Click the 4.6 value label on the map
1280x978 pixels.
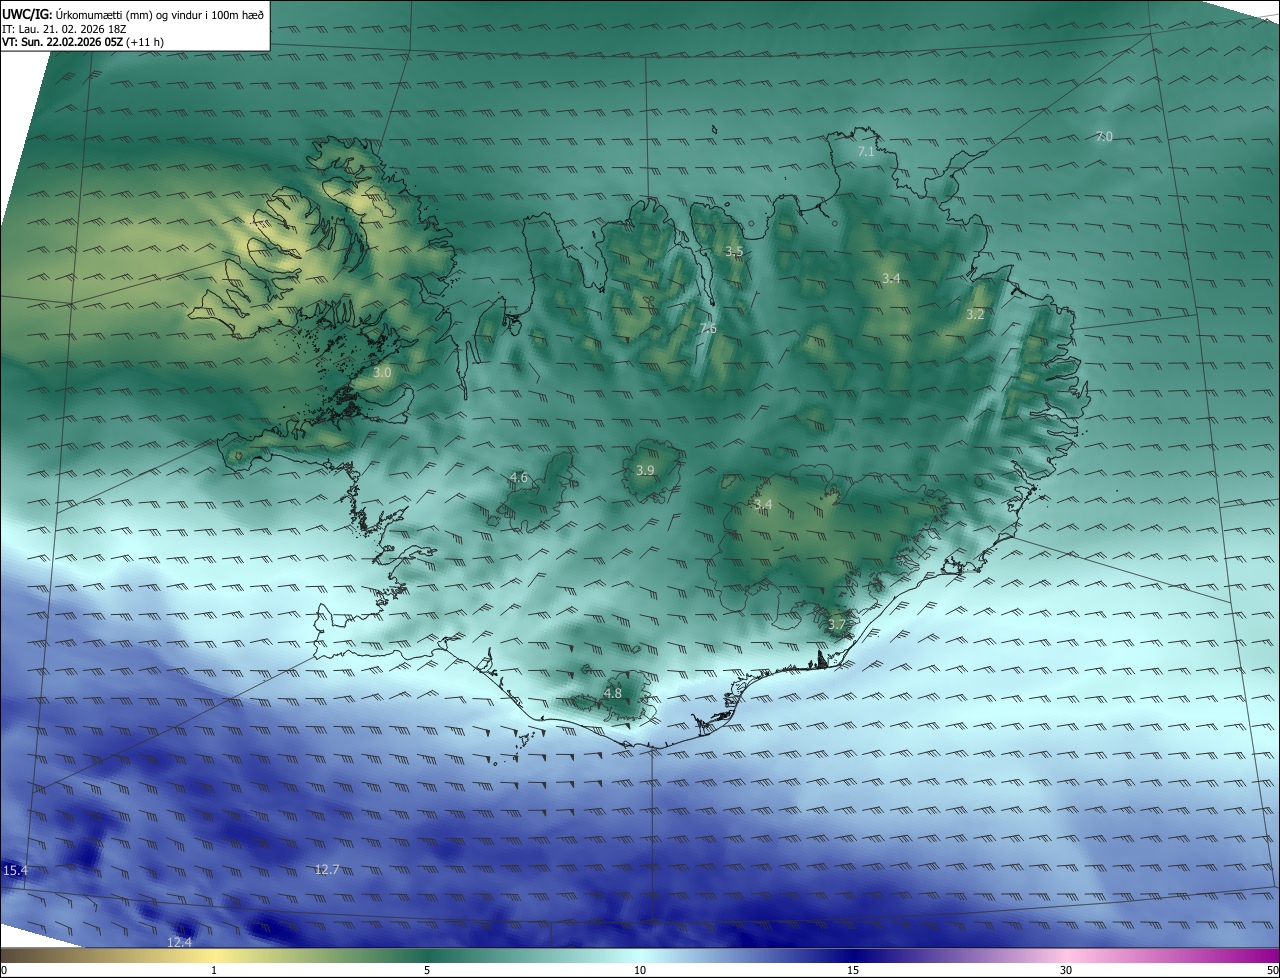[x=519, y=477]
